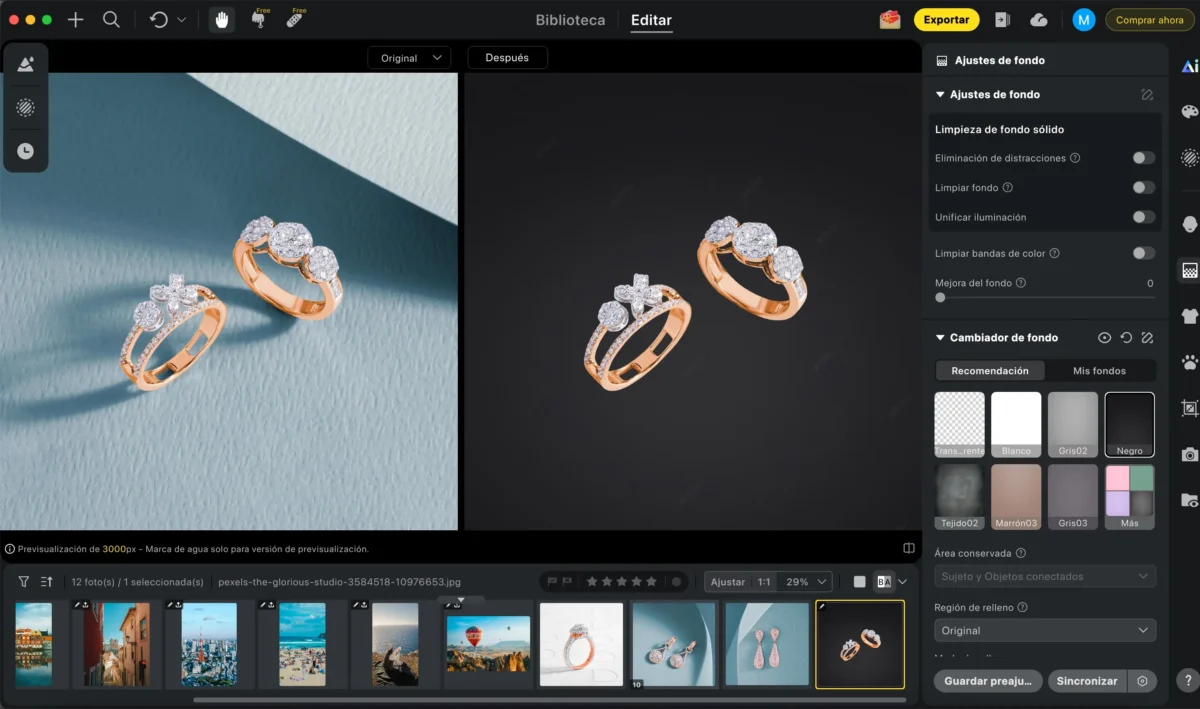Open the user profile avatar M
Screen dimensions: 1200x709
coord(1083,20)
